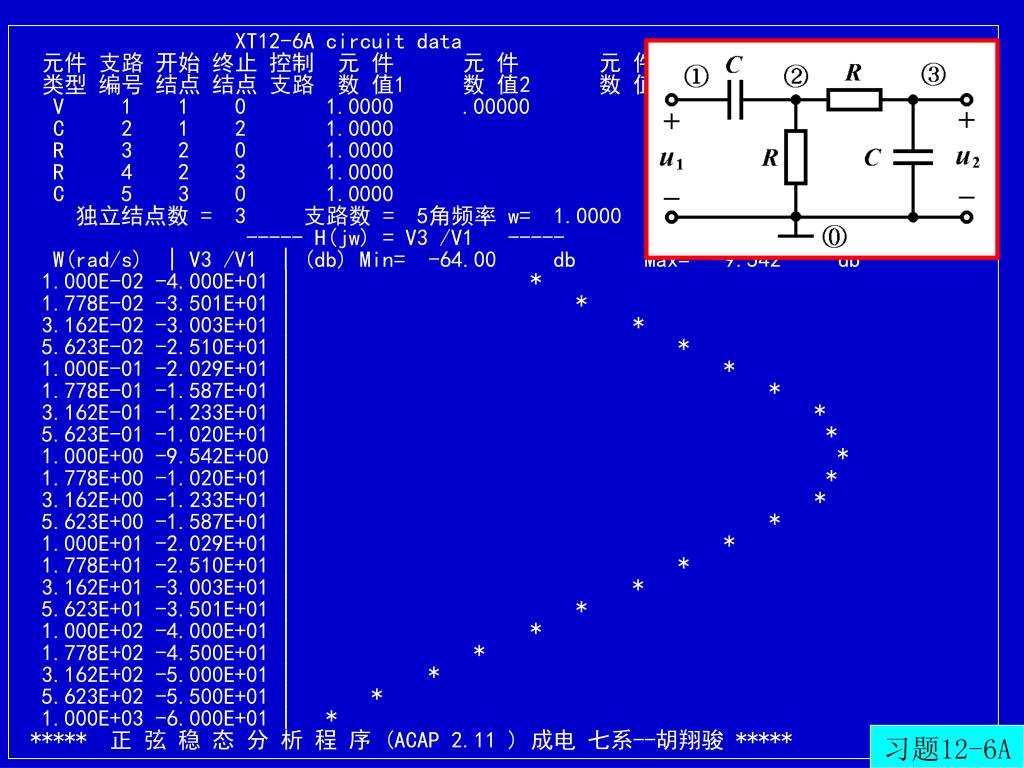Image resolution: width=1024 pixels, height=768 pixels.
Task: Select frequency value 1.778E-02
Action: click(92, 304)
